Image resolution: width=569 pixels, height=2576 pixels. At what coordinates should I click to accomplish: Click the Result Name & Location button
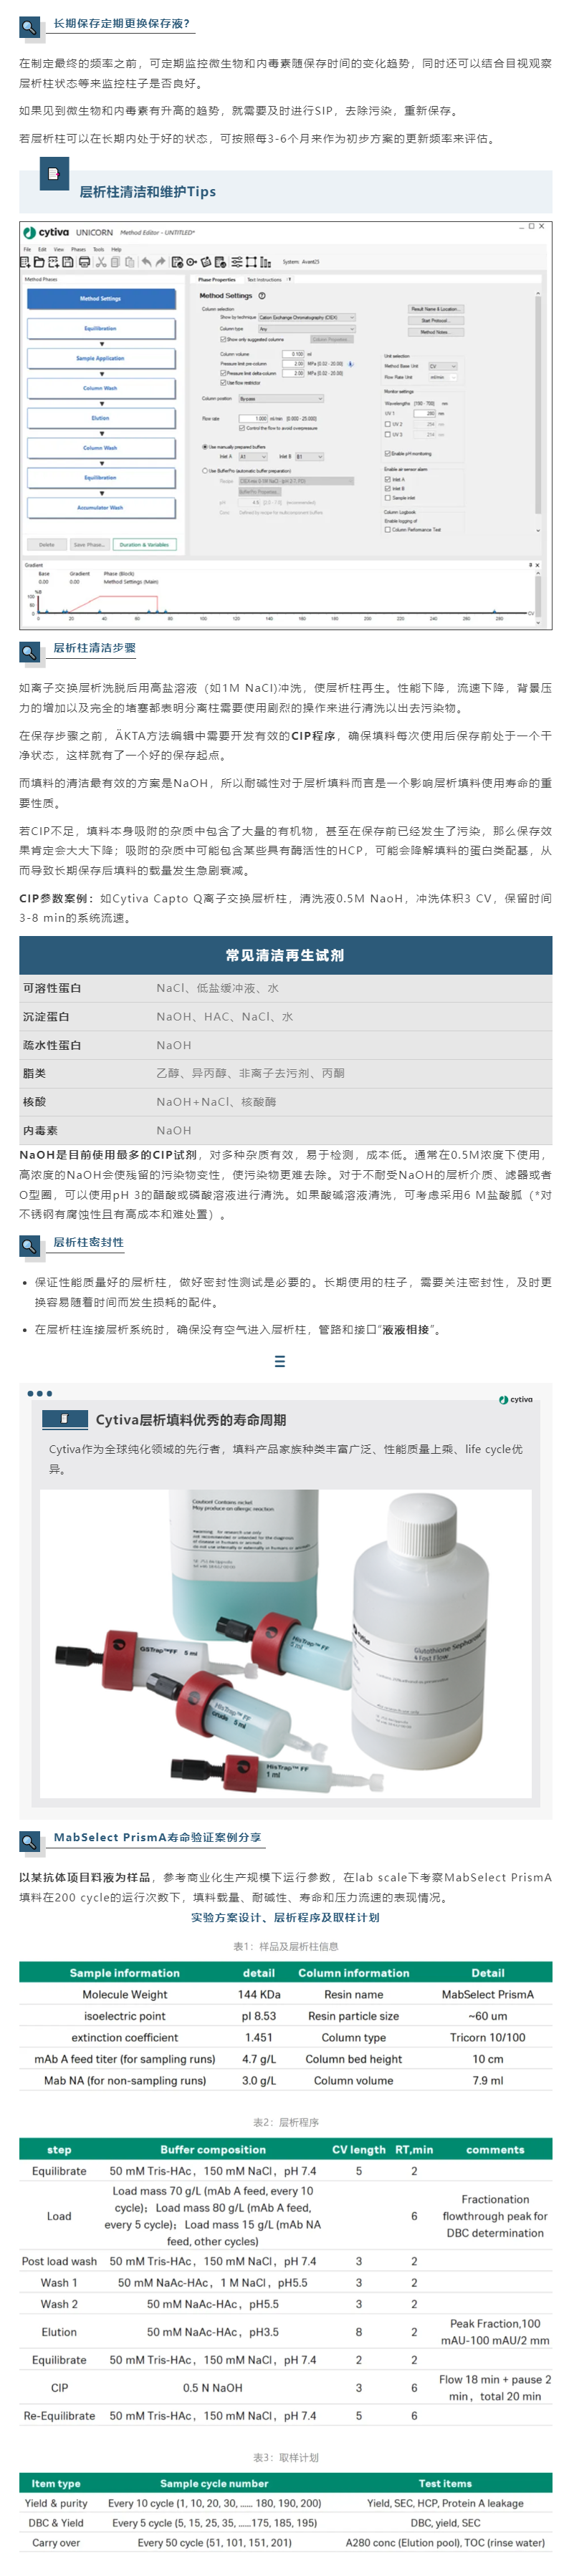coord(436,309)
